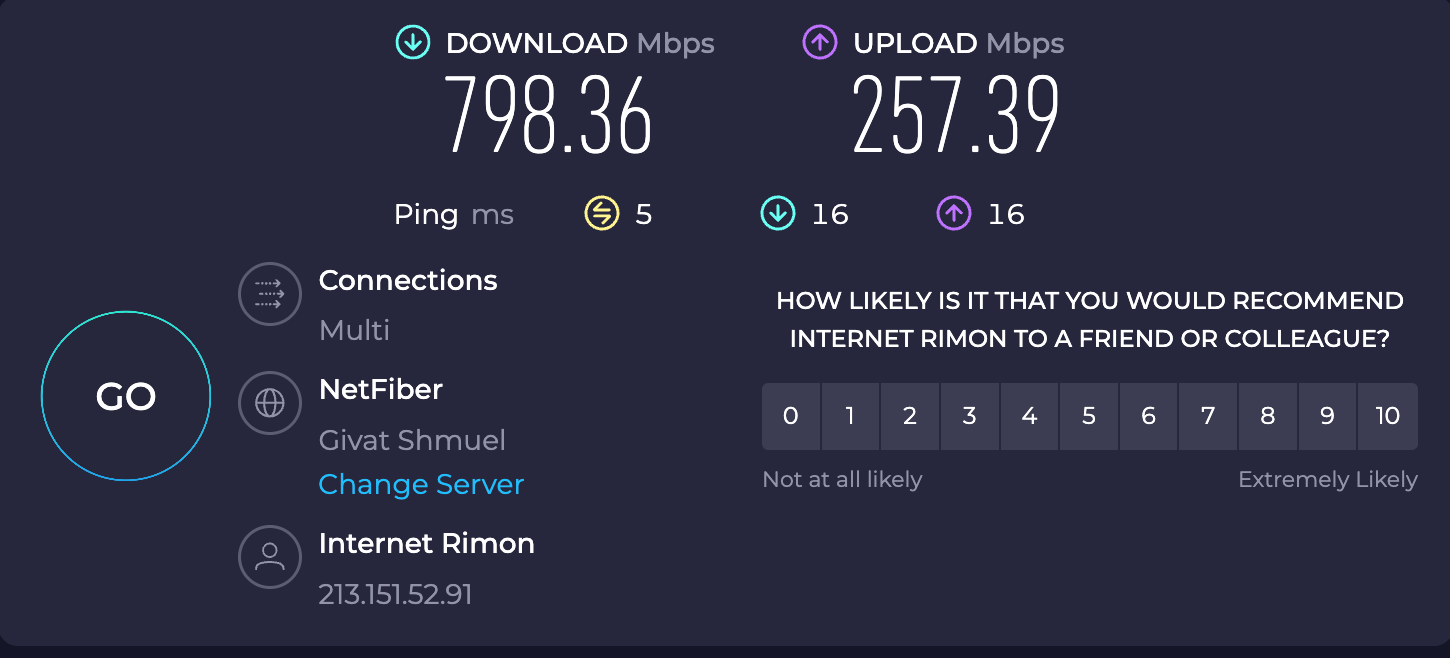
Task: Click the teal download ping icon
Action: click(777, 213)
